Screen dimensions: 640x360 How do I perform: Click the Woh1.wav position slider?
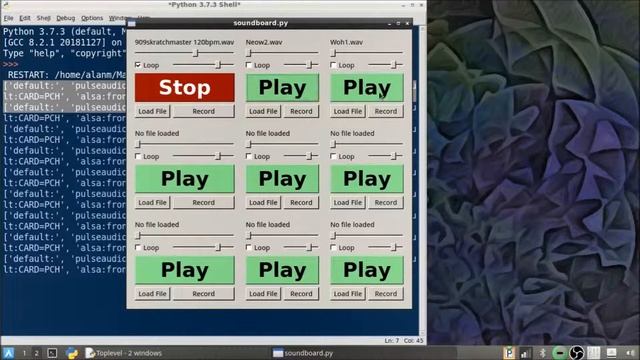(367, 53)
